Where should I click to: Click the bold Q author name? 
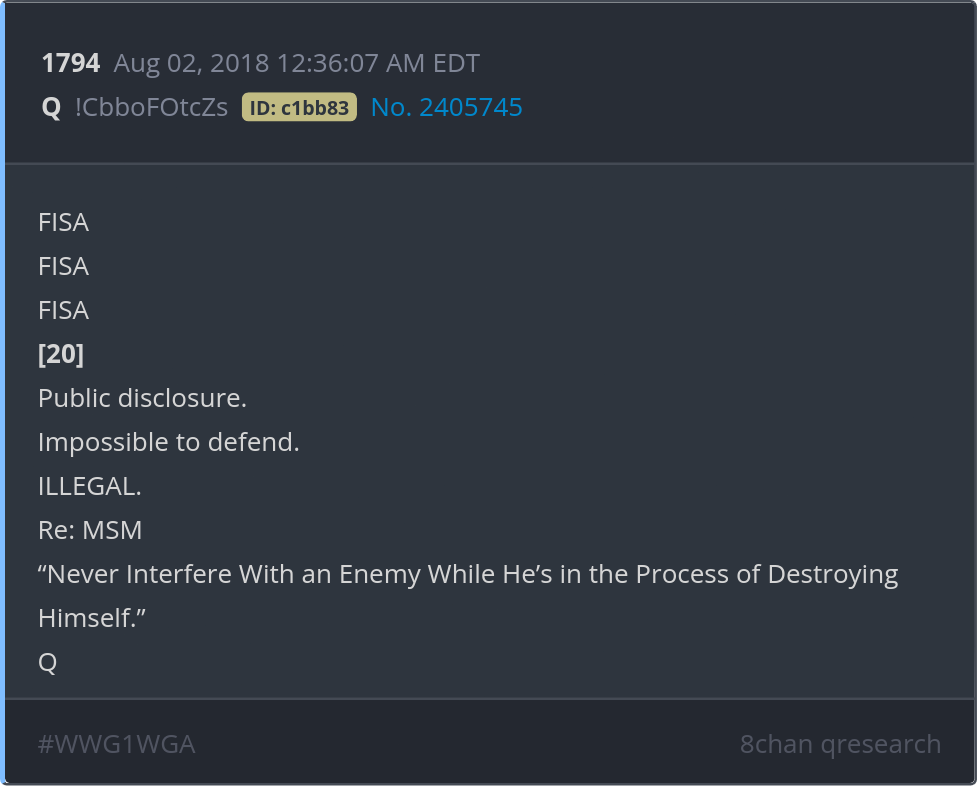point(51,107)
